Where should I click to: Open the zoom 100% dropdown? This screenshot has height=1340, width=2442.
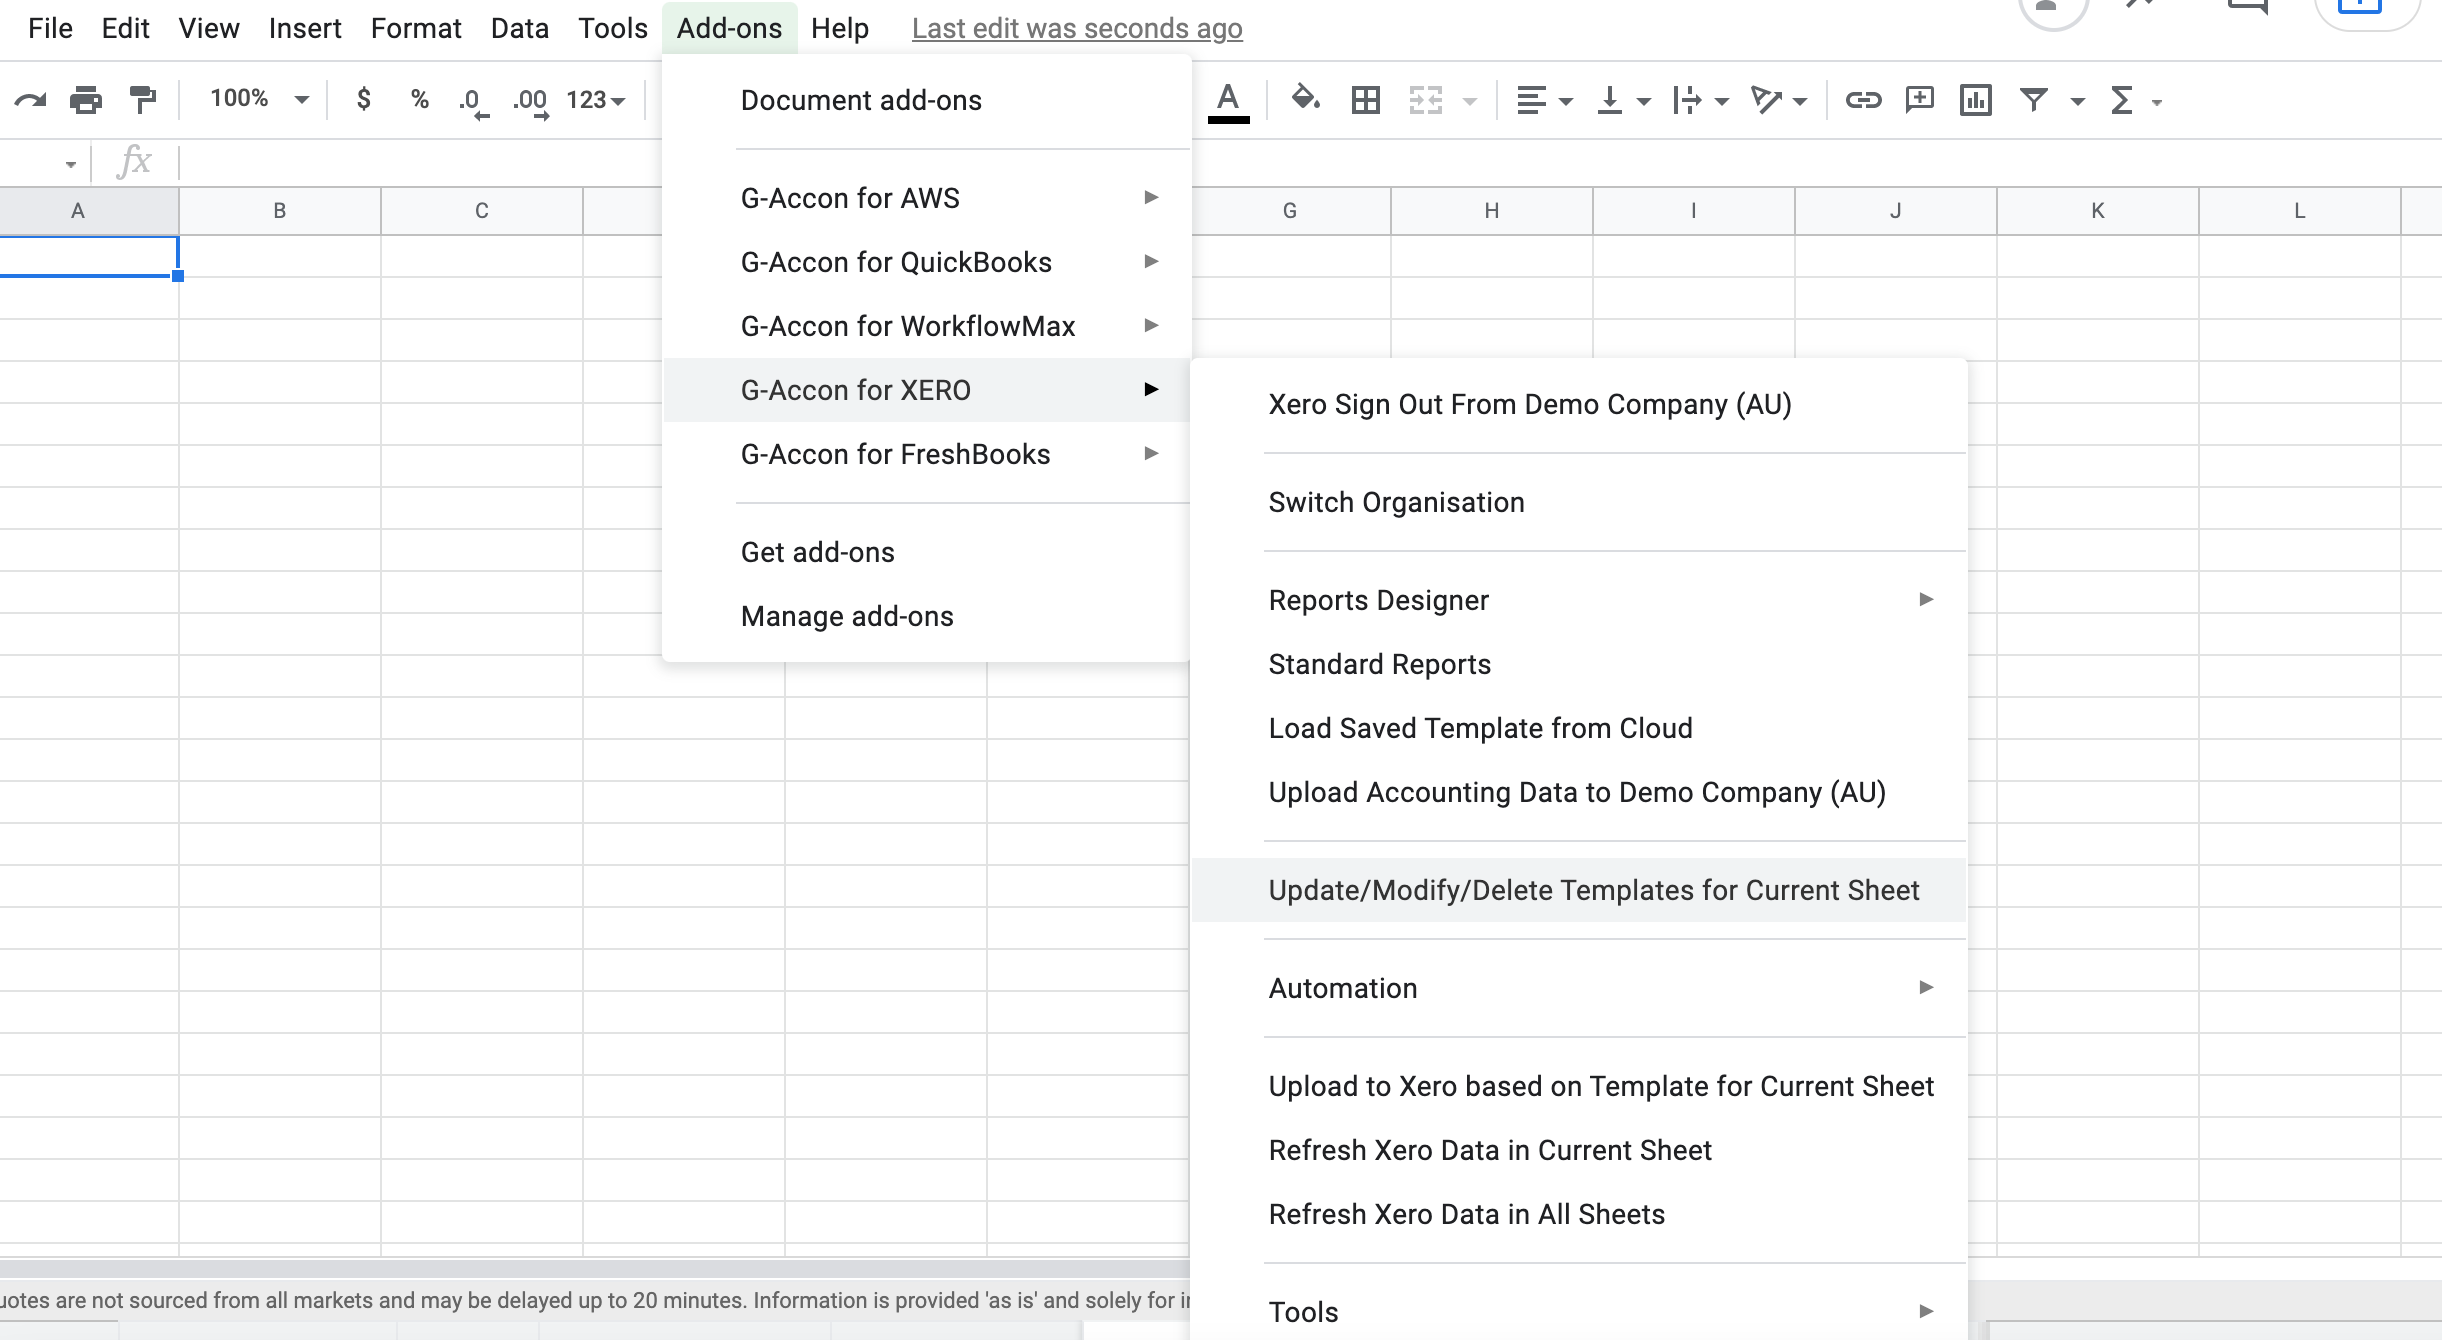tap(259, 99)
